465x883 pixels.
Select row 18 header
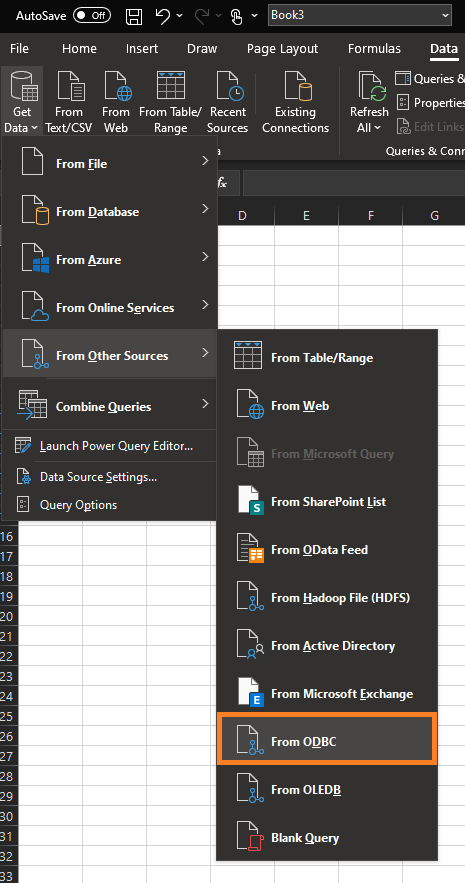8,576
